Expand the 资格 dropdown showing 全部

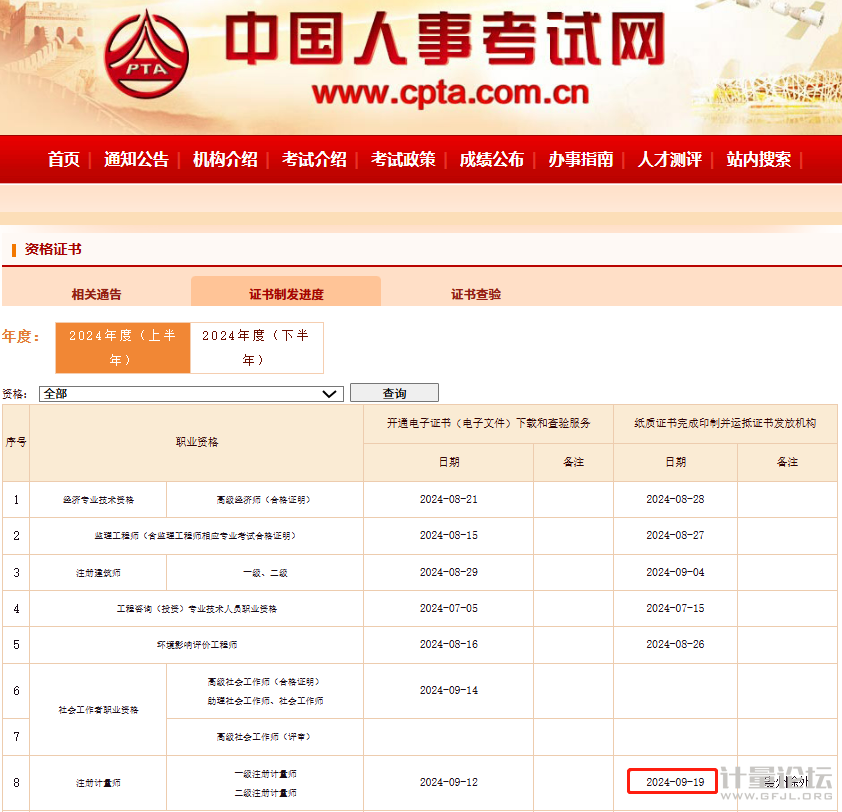click(191, 394)
